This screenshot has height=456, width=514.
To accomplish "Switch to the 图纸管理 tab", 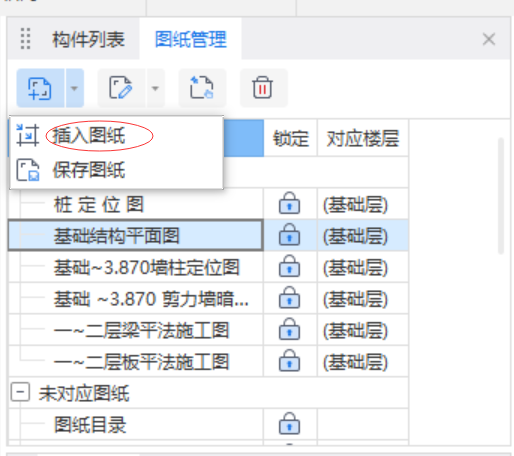I will [x=191, y=40].
